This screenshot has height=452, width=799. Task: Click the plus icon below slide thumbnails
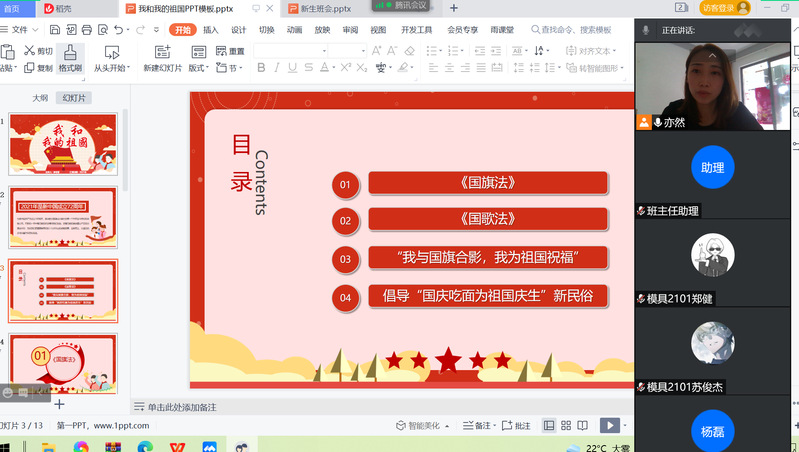click(x=59, y=404)
